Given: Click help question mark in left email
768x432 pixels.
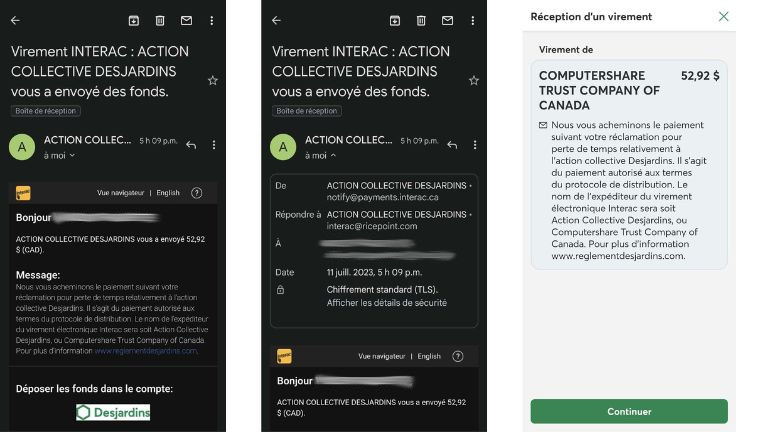Looking at the screenshot, I should (196, 193).
